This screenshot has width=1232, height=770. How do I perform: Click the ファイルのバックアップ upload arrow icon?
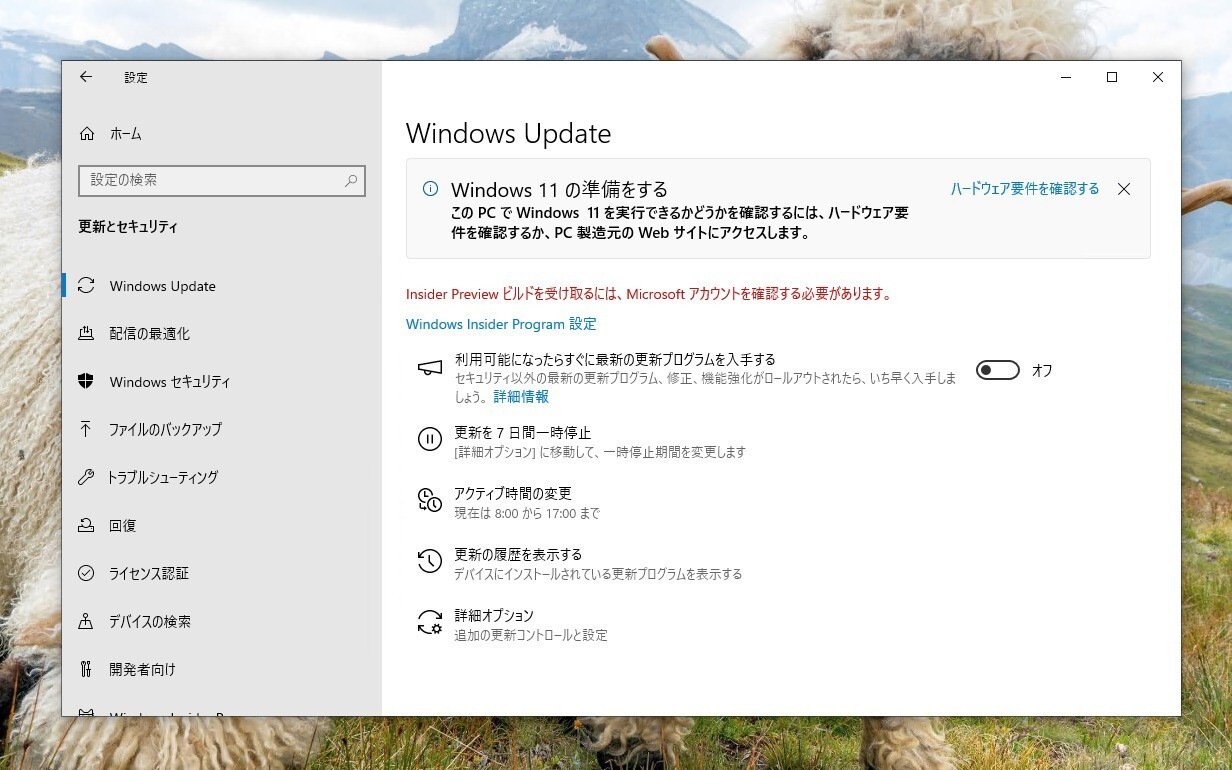click(x=87, y=430)
